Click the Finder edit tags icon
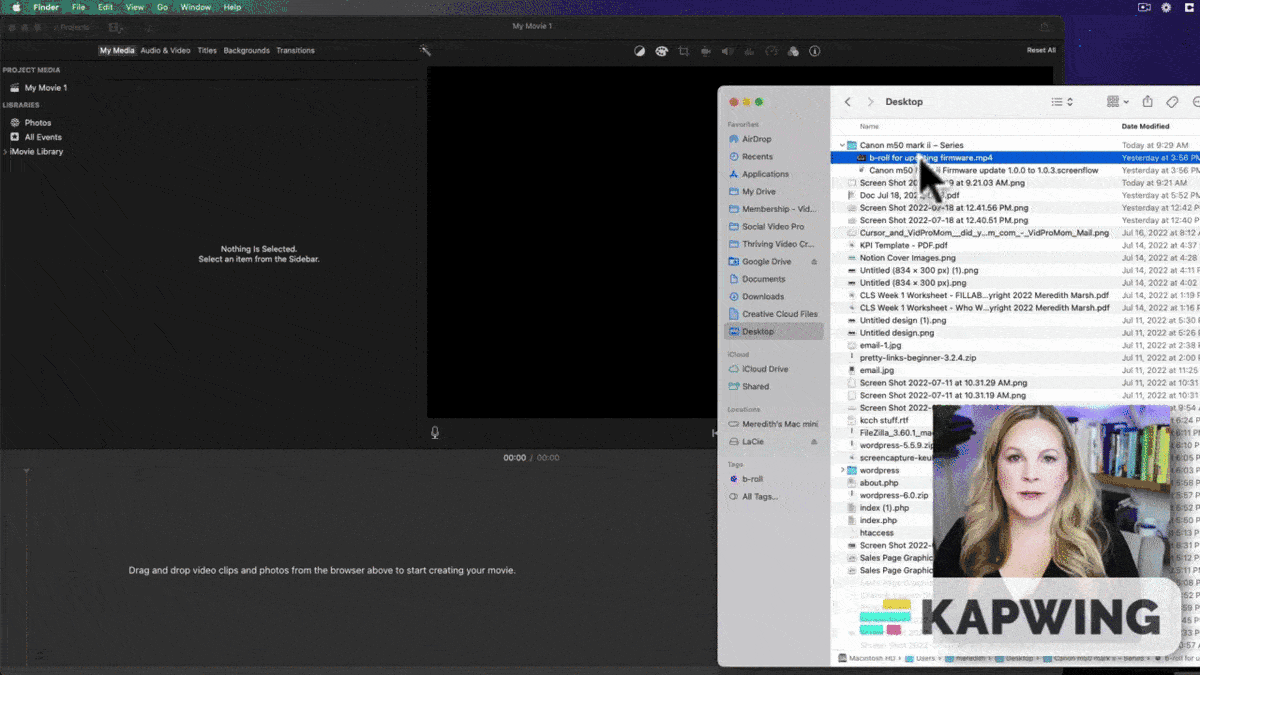Viewport: 1280px width, 720px height. 1173,102
